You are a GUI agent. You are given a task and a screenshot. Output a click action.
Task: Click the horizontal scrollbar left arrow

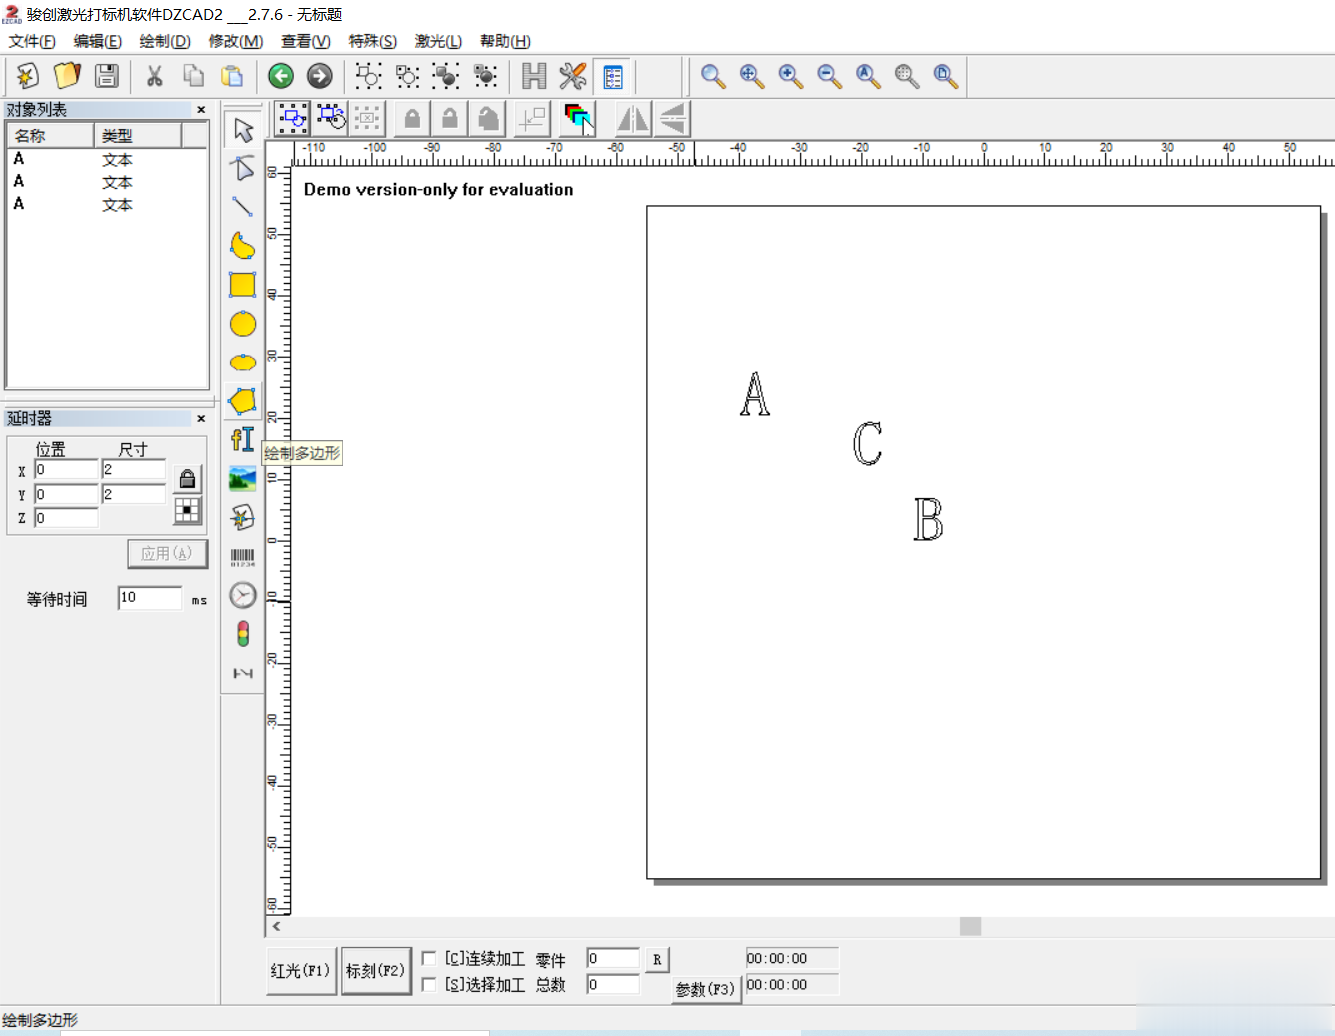click(x=276, y=927)
